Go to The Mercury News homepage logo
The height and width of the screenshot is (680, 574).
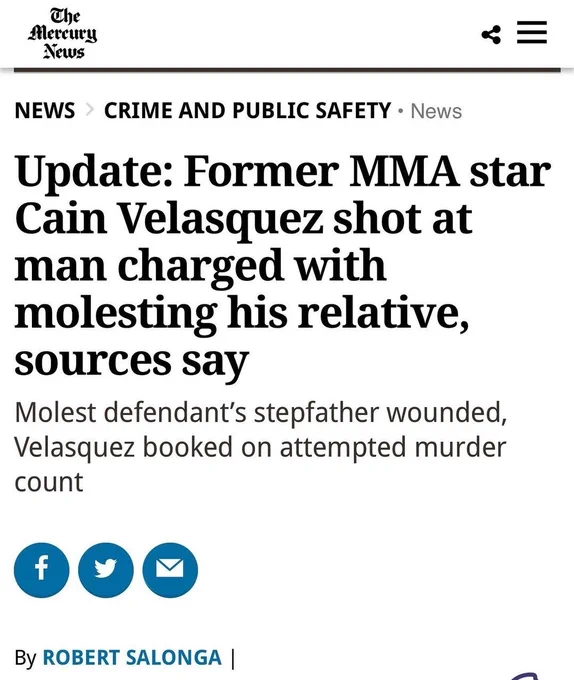[x=63, y=34]
